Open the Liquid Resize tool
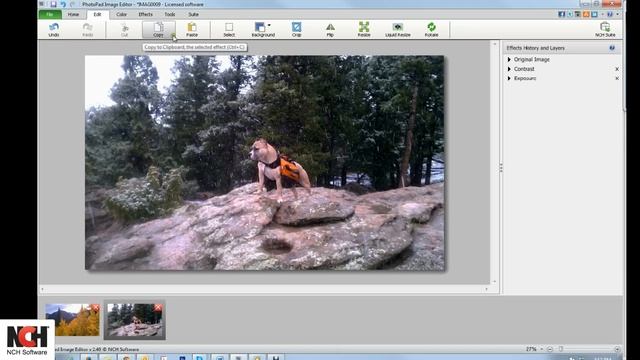Viewport: 640px width, 360px height. click(x=398, y=29)
